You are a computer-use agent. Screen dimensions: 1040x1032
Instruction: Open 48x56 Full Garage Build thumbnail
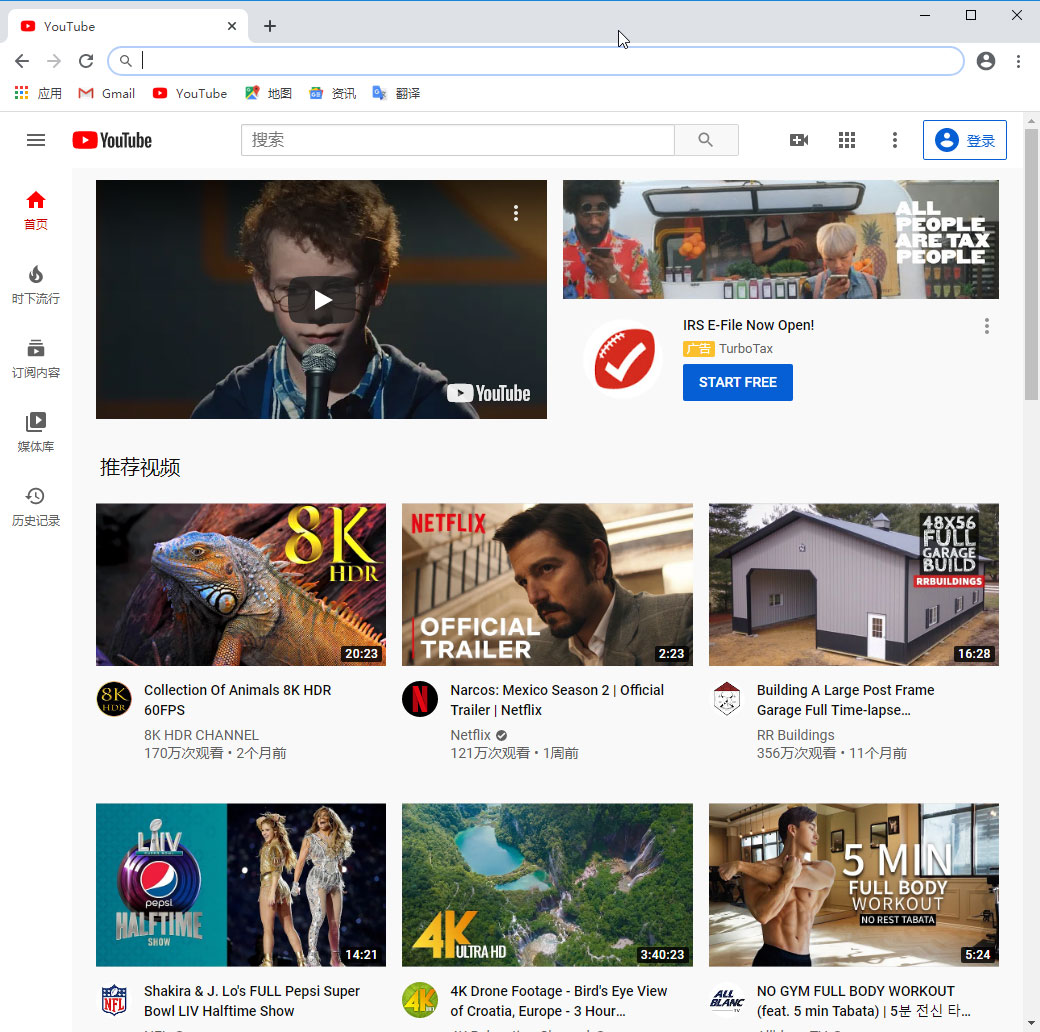point(854,584)
